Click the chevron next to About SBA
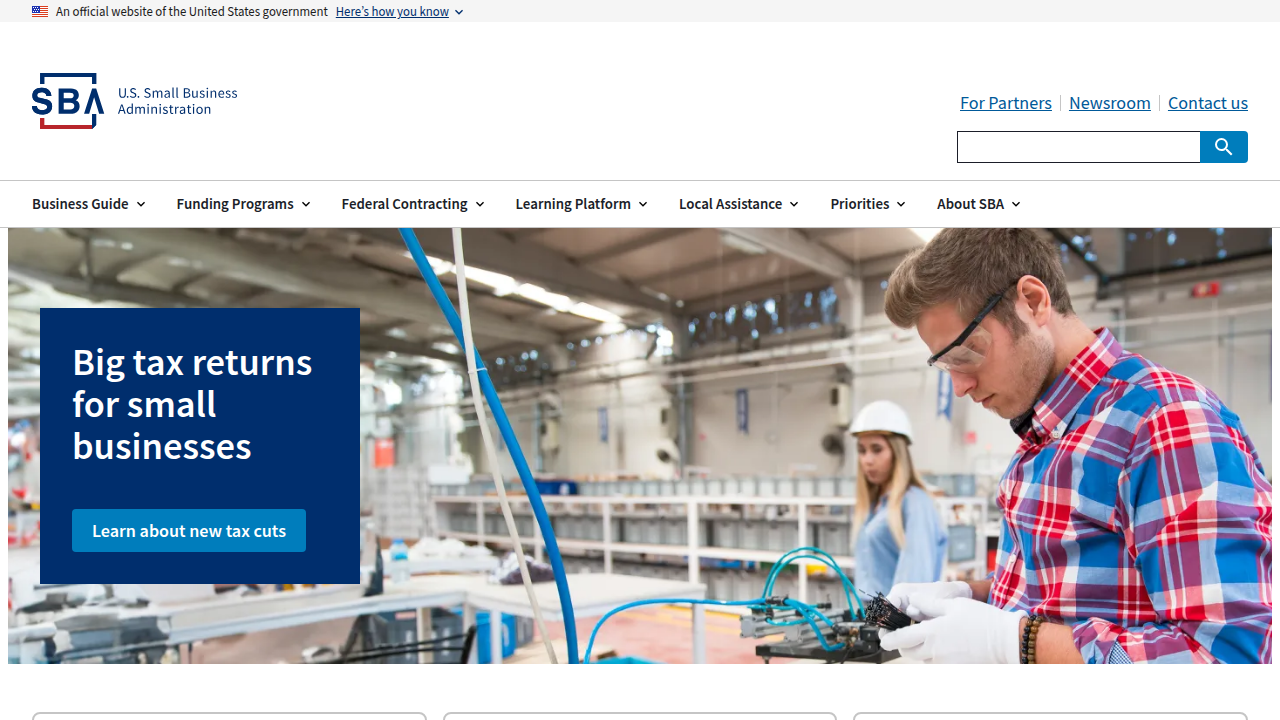The image size is (1280, 720). click(1016, 203)
